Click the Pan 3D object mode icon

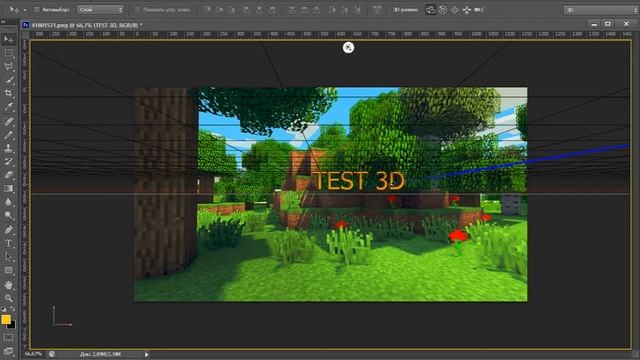[455, 10]
